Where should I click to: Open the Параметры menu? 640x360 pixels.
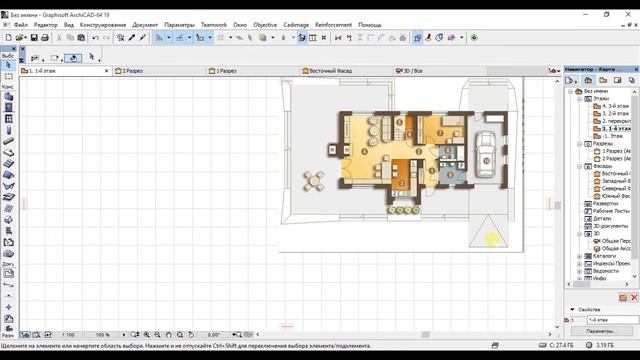click(x=179, y=25)
